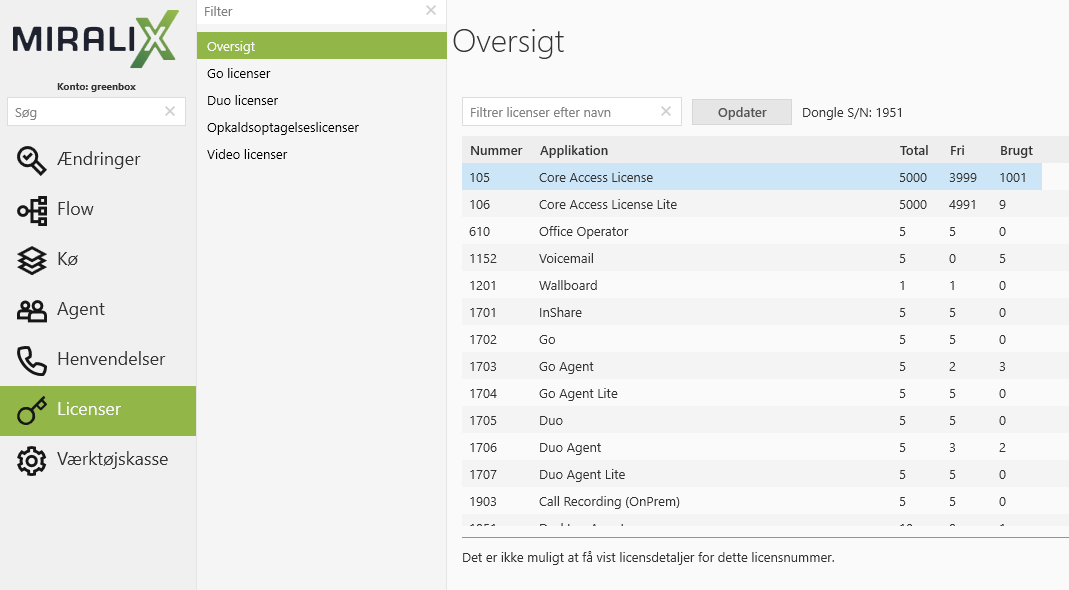Viewport: 1069px width, 590px height.
Task: Select the Oversigt submenu item
Action: pos(322,46)
